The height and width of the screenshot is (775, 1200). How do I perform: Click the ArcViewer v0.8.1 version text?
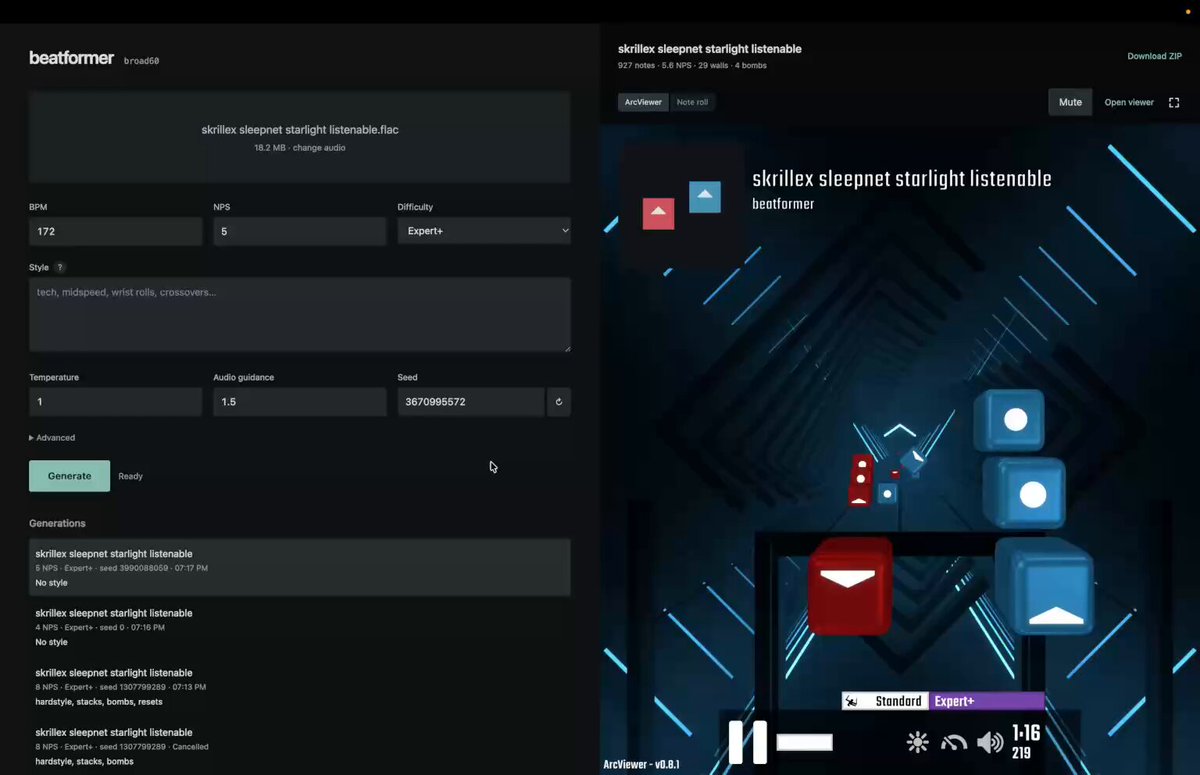click(641, 765)
